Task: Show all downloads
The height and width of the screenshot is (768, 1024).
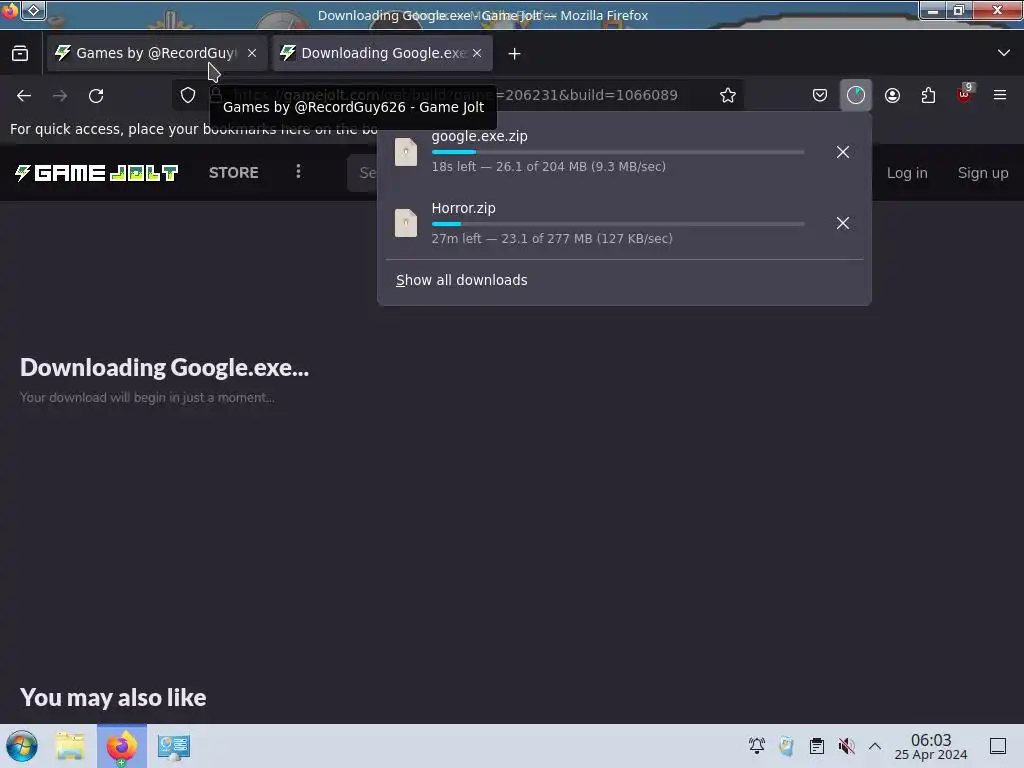Action: point(461,280)
